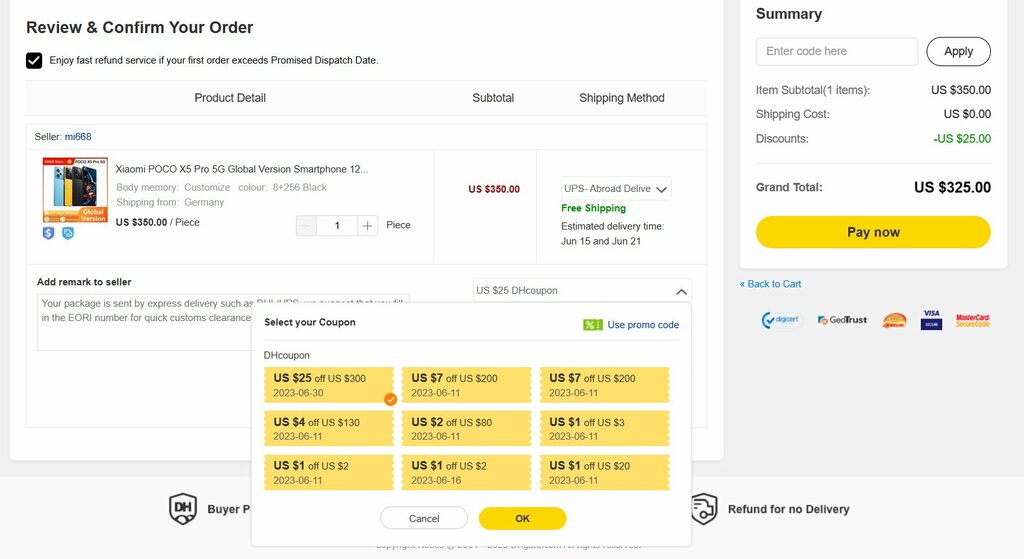This screenshot has height=559, width=1024.
Task: Click the MasterCard SecureCode badge
Action: point(973,320)
